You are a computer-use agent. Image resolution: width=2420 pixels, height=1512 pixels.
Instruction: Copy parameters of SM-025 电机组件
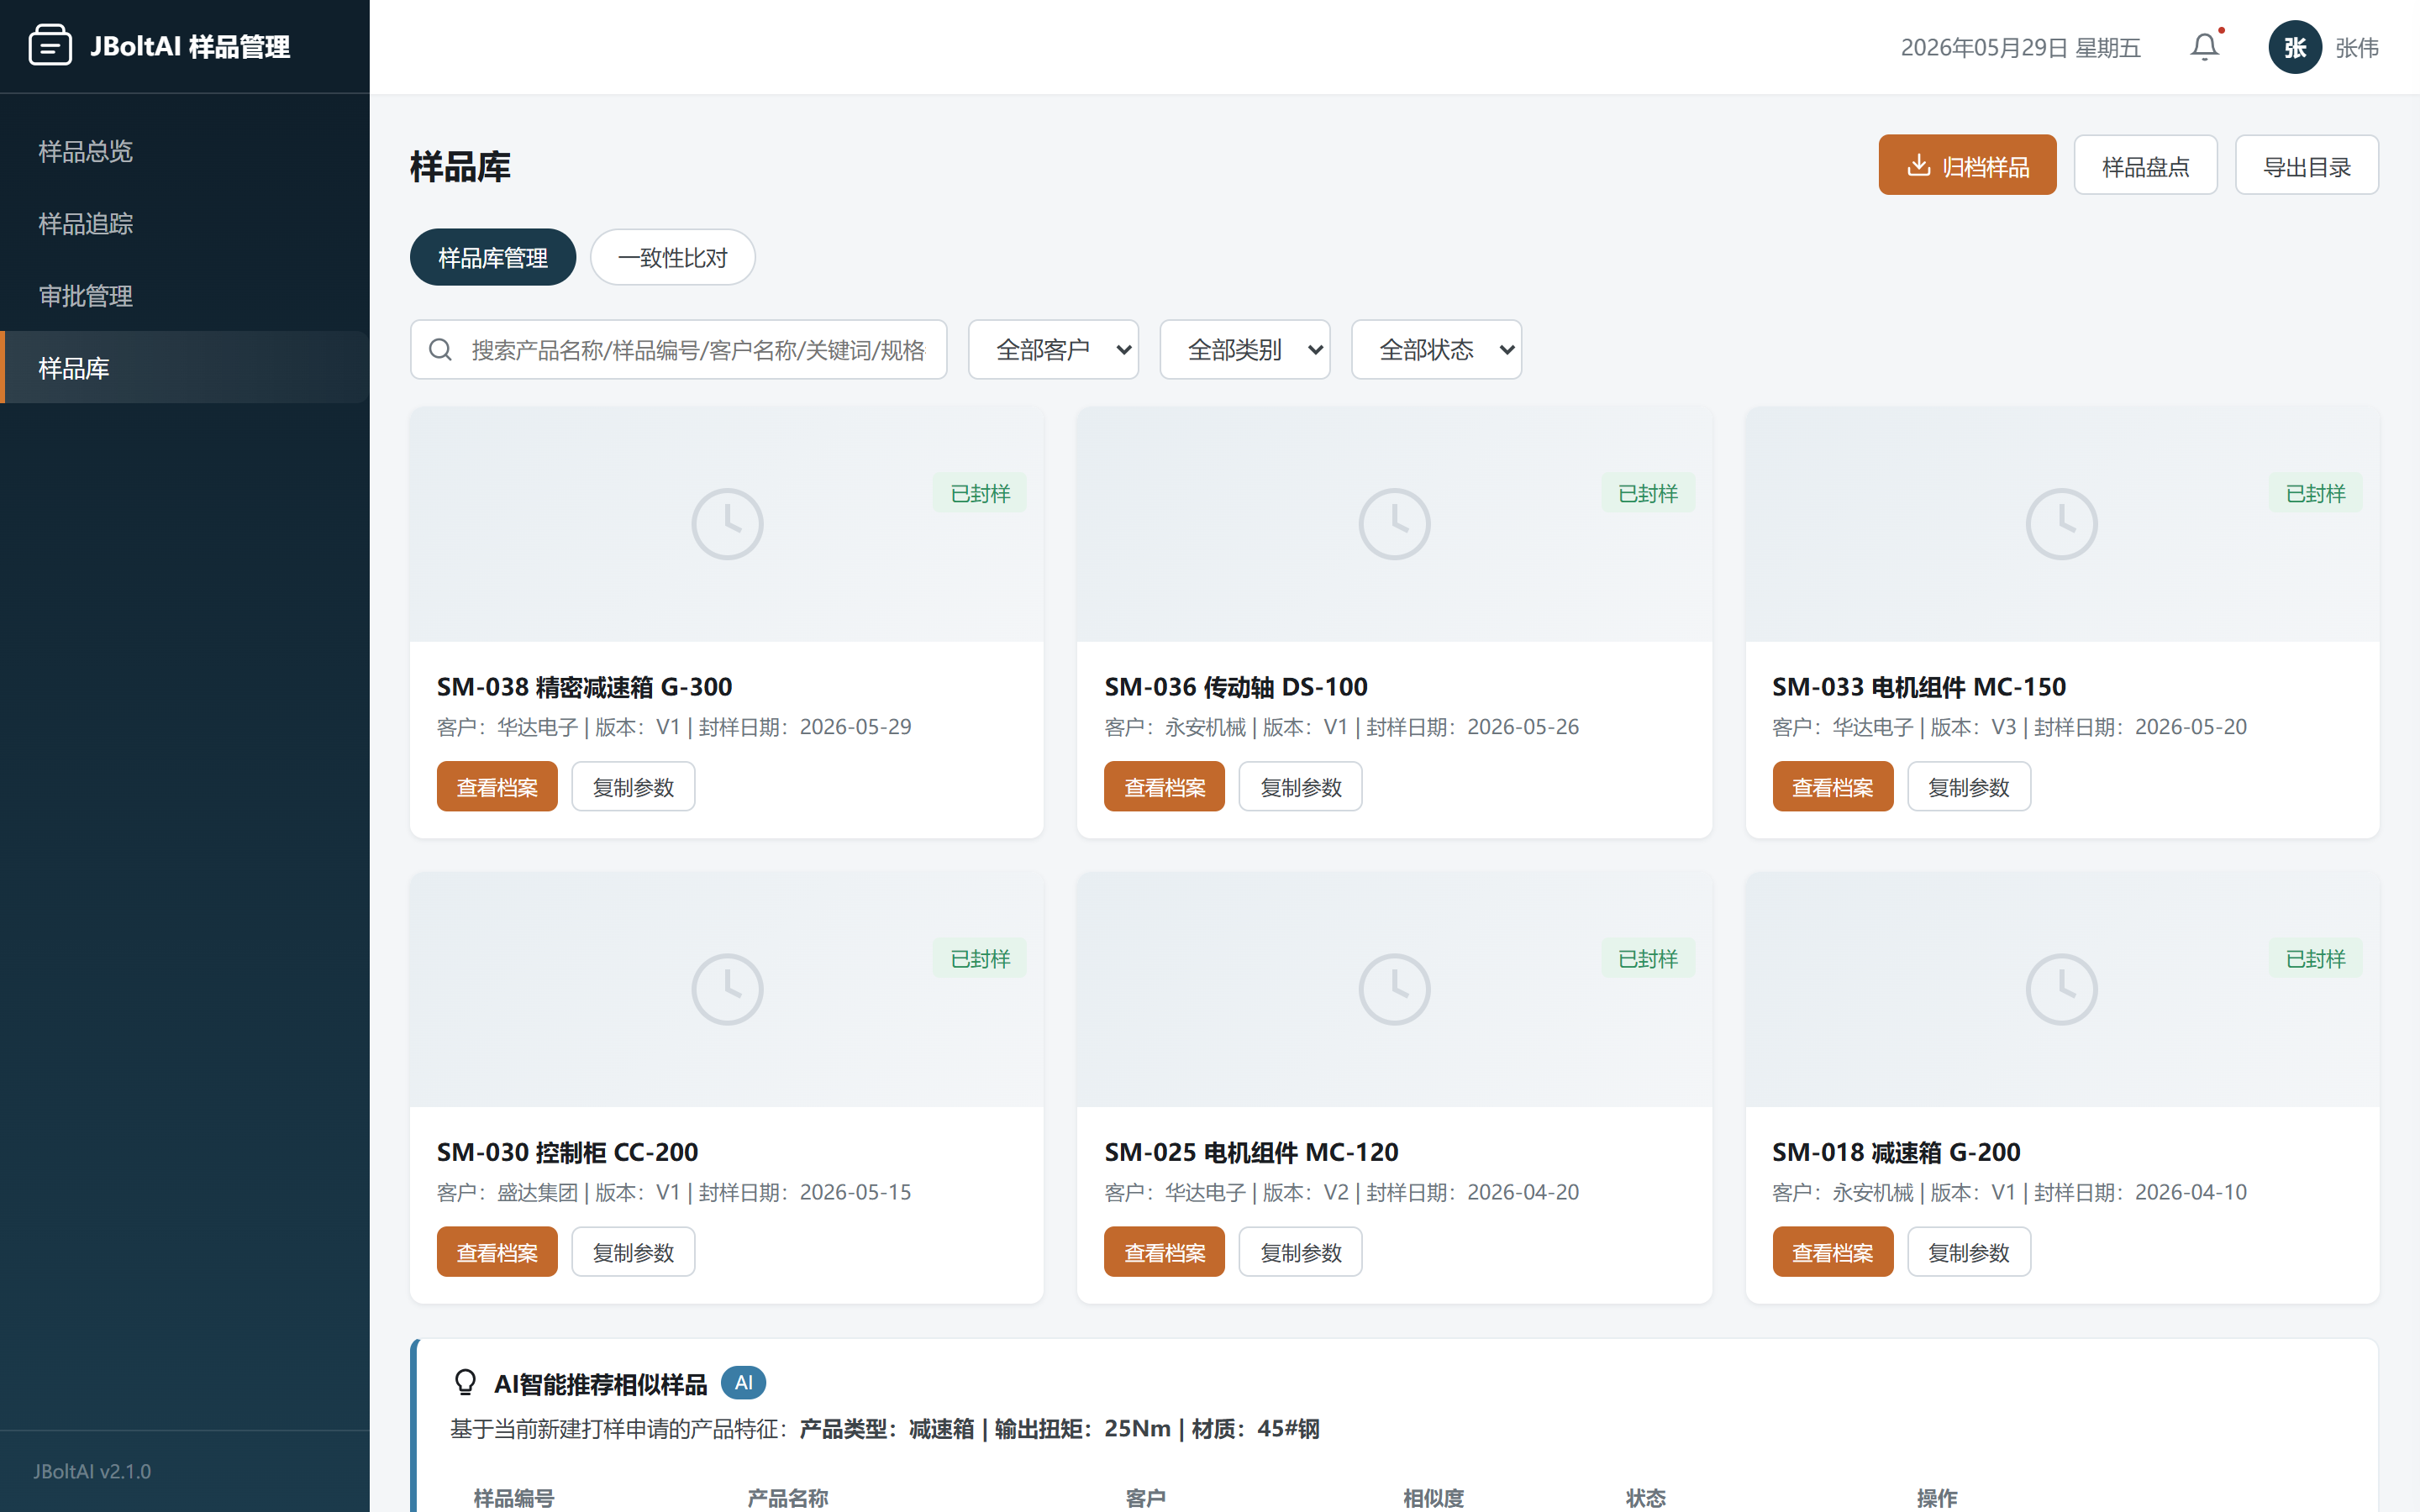tap(1300, 1252)
